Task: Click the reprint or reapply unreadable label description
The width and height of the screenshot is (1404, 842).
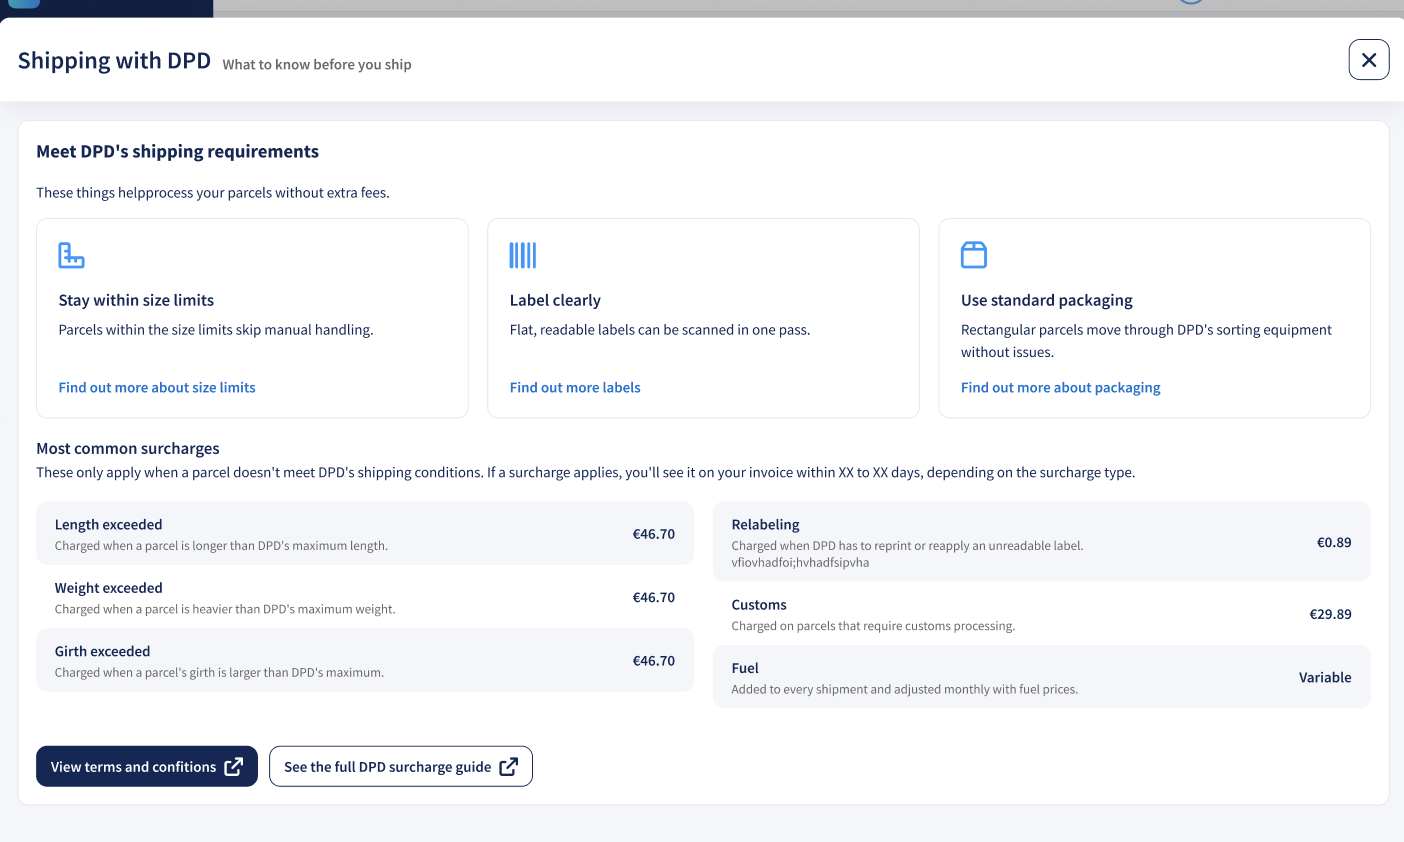Action: [907, 546]
